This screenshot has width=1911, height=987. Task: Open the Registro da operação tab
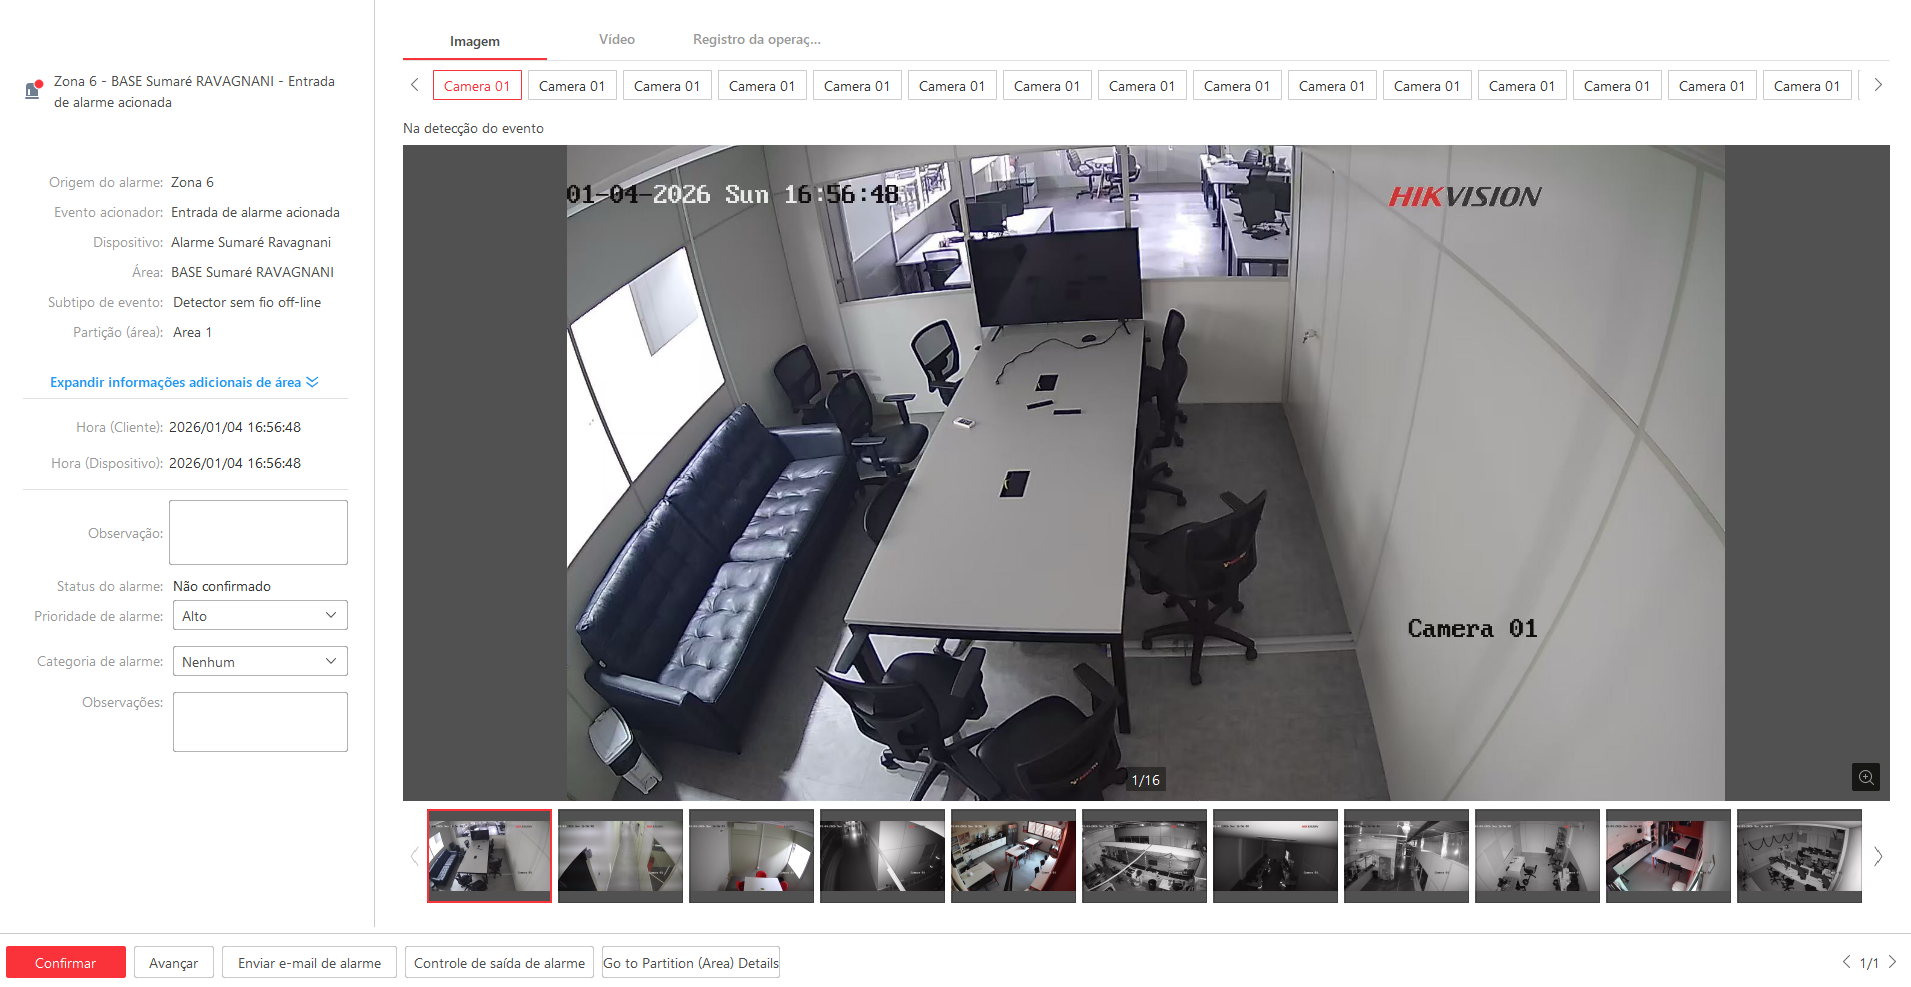pos(756,40)
